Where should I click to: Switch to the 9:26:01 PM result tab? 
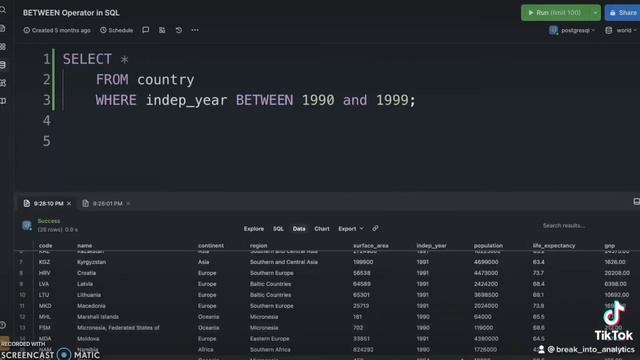(103, 203)
